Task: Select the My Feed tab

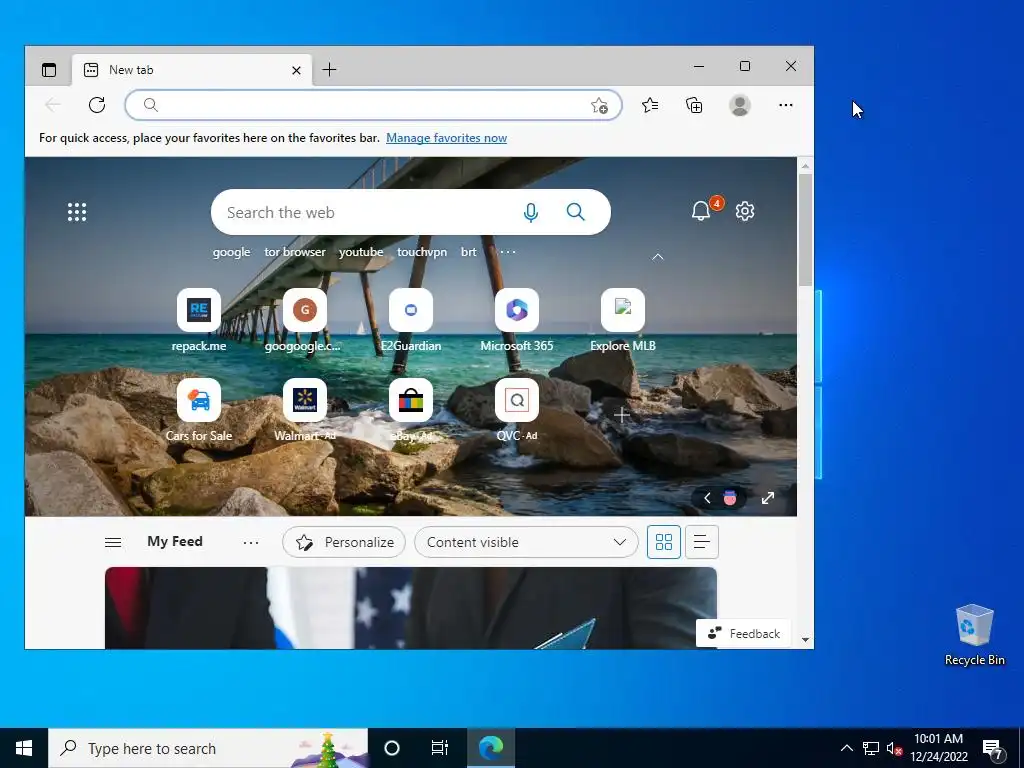Action: [x=174, y=541]
